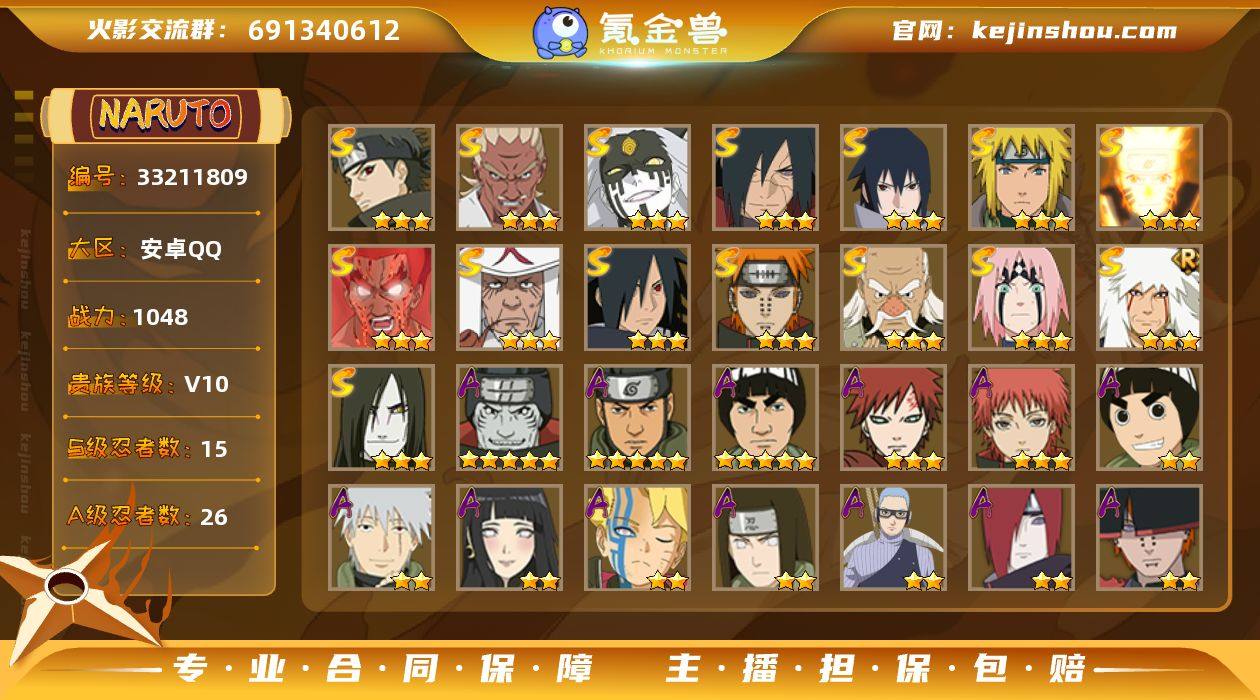Click the Boruto blue-marked blonde portrait

click(x=637, y=537)
